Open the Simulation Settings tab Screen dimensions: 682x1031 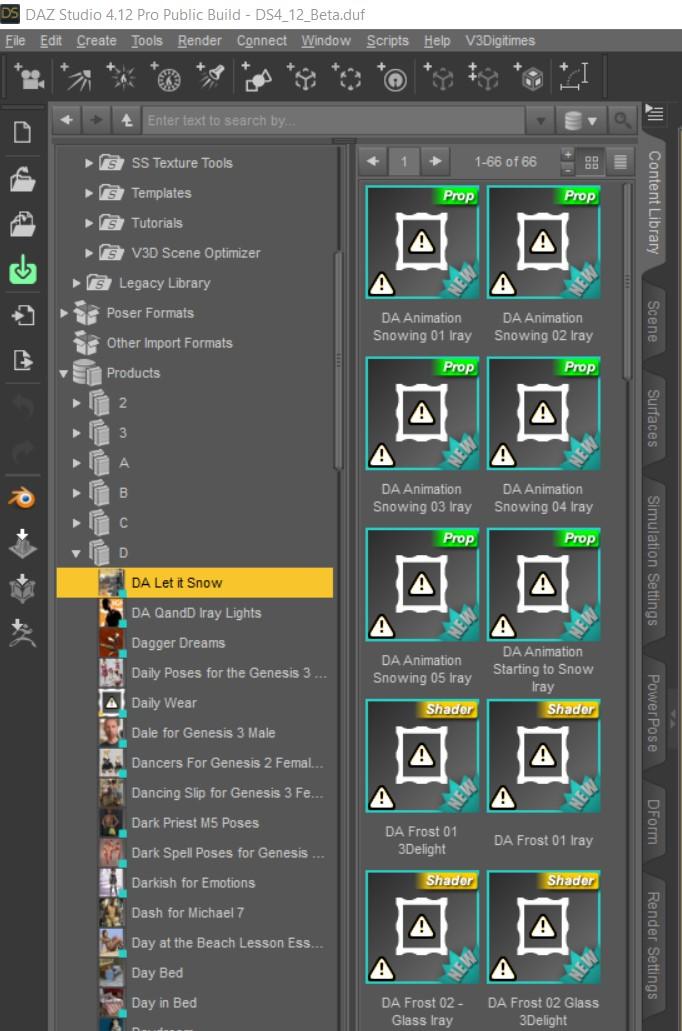[653, 560]
